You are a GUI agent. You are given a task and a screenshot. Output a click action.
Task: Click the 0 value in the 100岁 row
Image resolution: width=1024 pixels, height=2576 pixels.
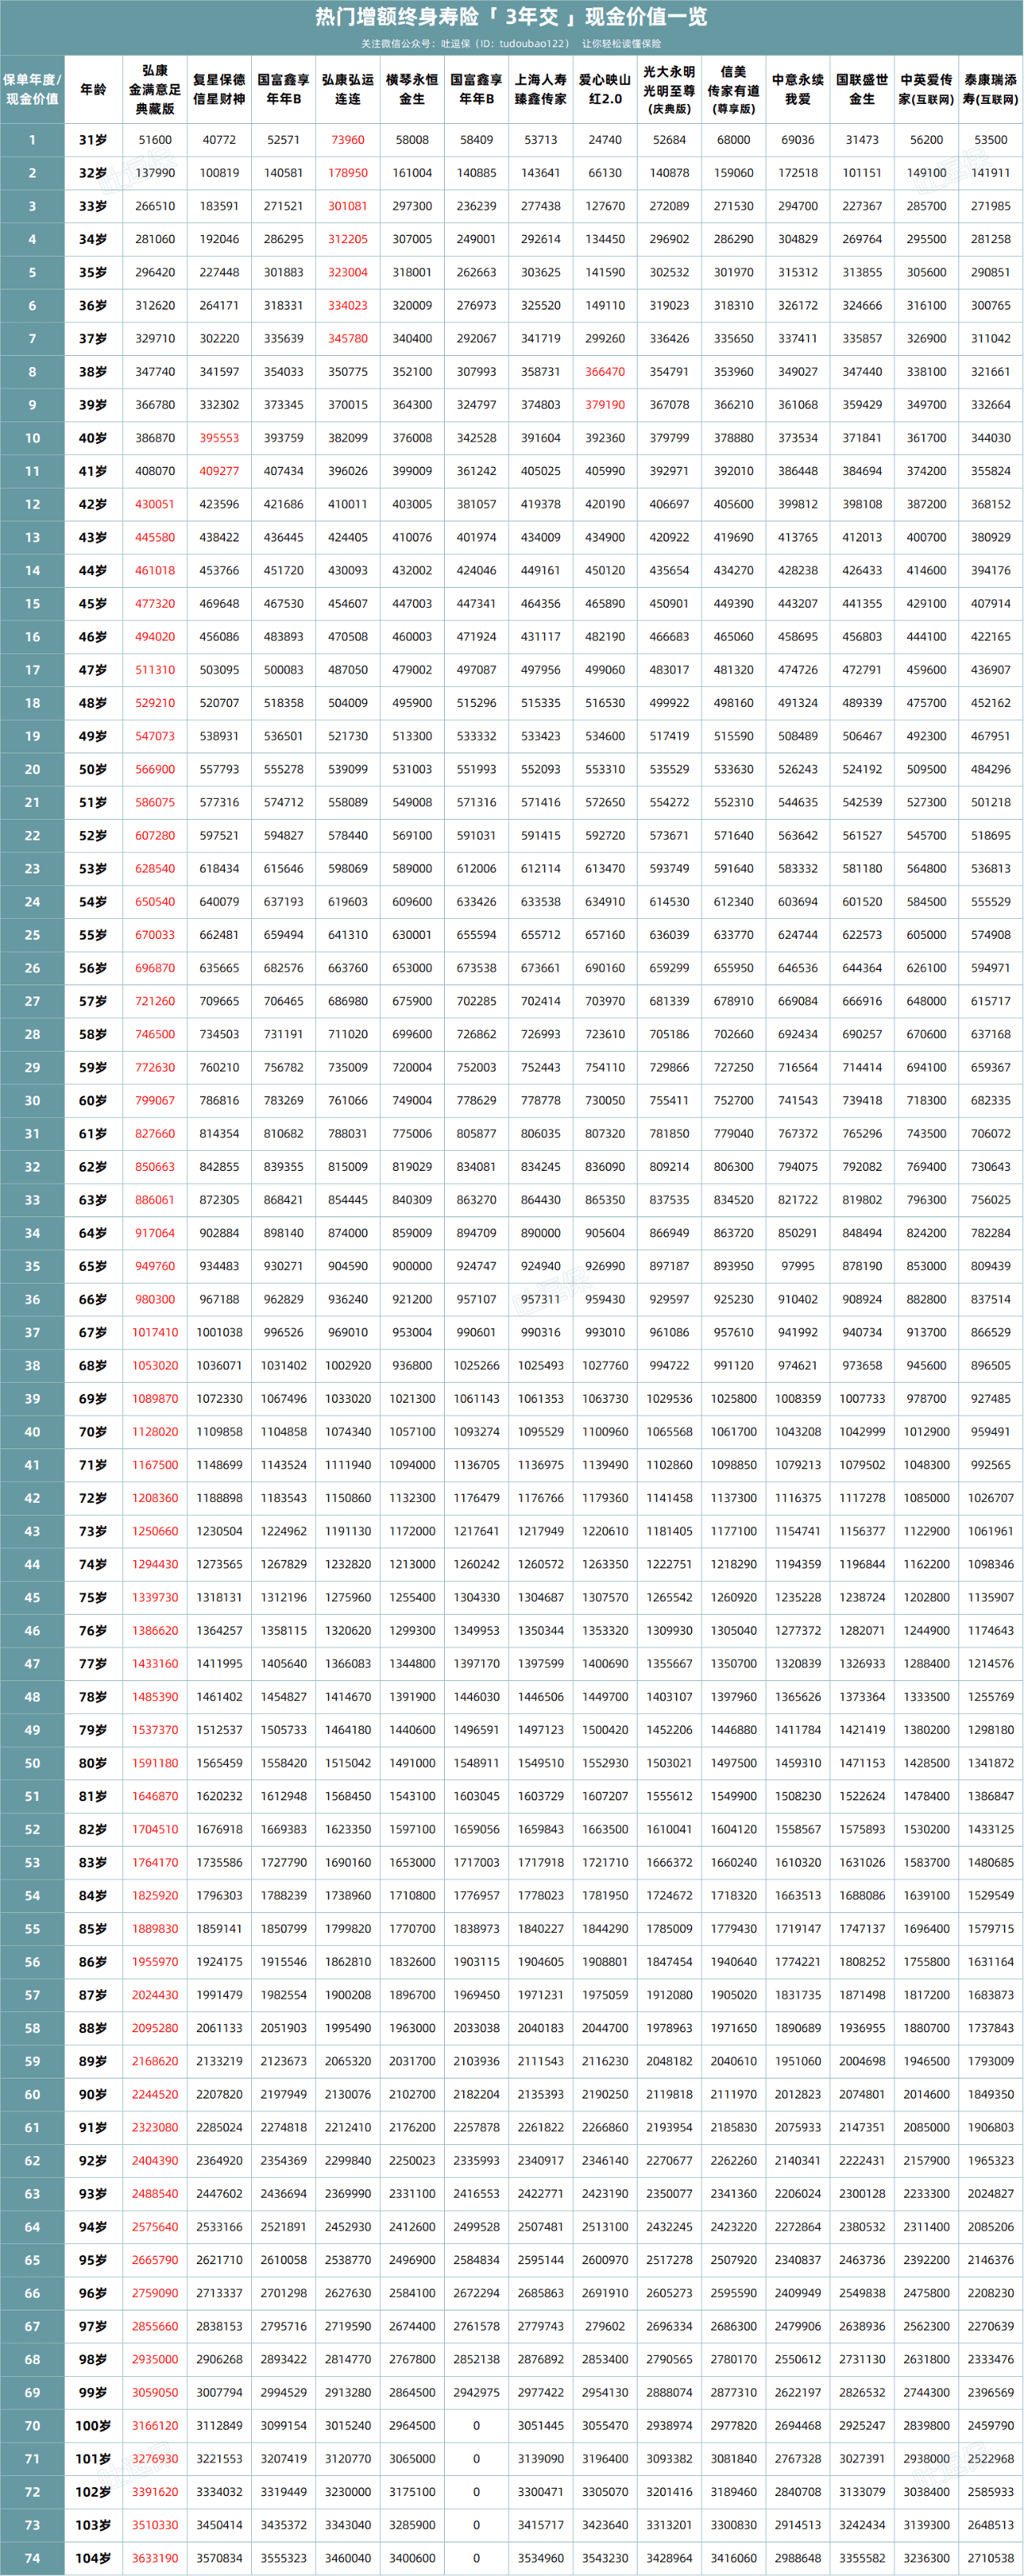tap(476, 2426)
